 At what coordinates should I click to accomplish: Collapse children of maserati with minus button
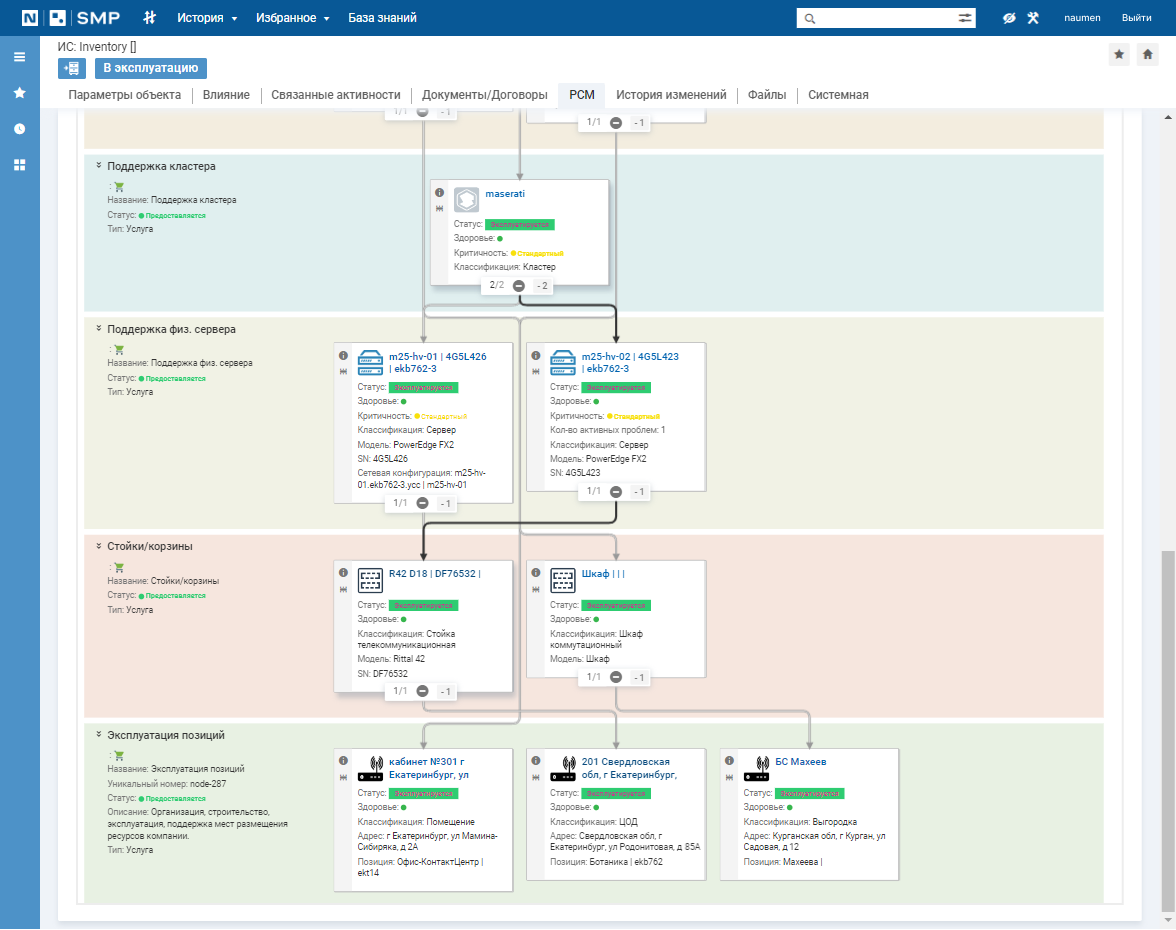click(518, 286)
